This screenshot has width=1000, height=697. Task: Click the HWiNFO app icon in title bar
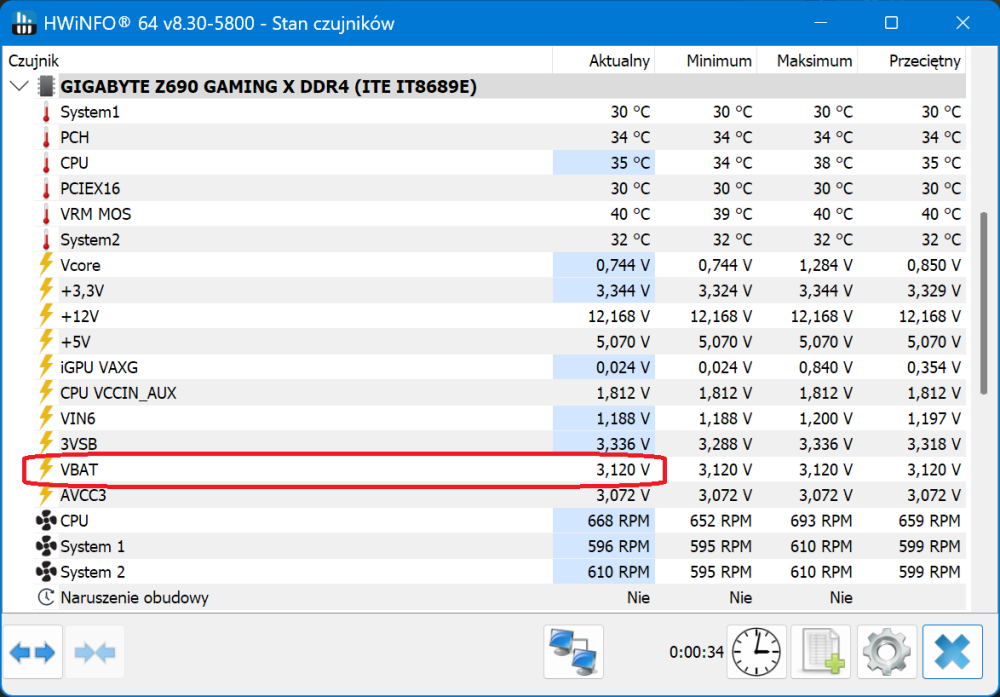tap(24, 24)
